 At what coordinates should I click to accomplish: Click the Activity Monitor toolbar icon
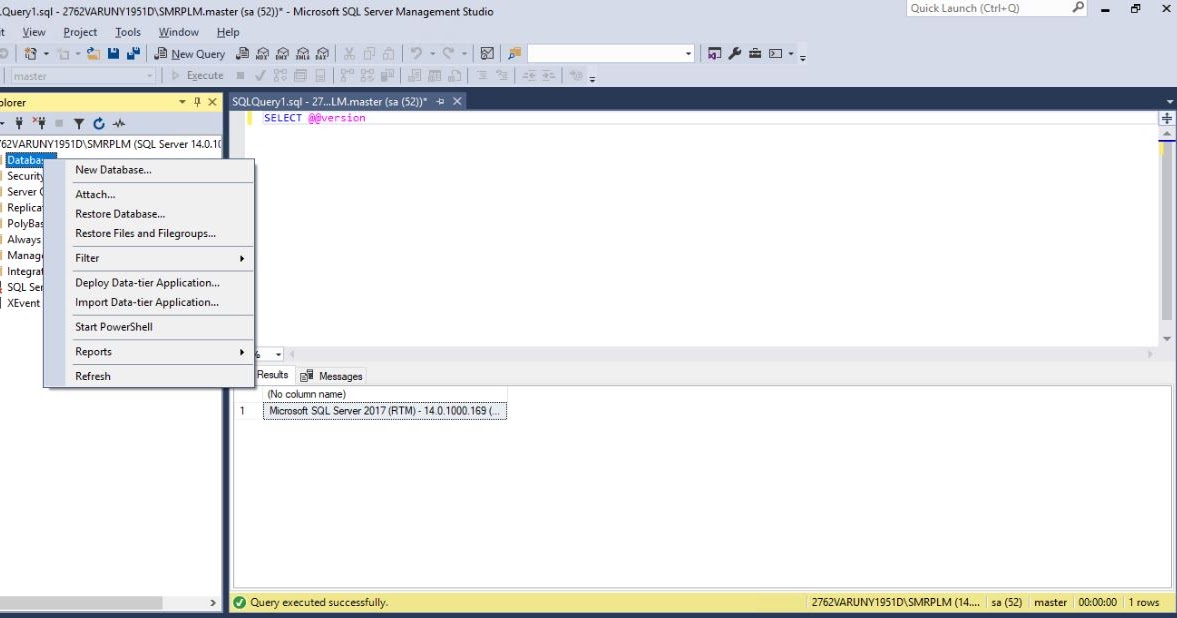[x=487, y=54]
